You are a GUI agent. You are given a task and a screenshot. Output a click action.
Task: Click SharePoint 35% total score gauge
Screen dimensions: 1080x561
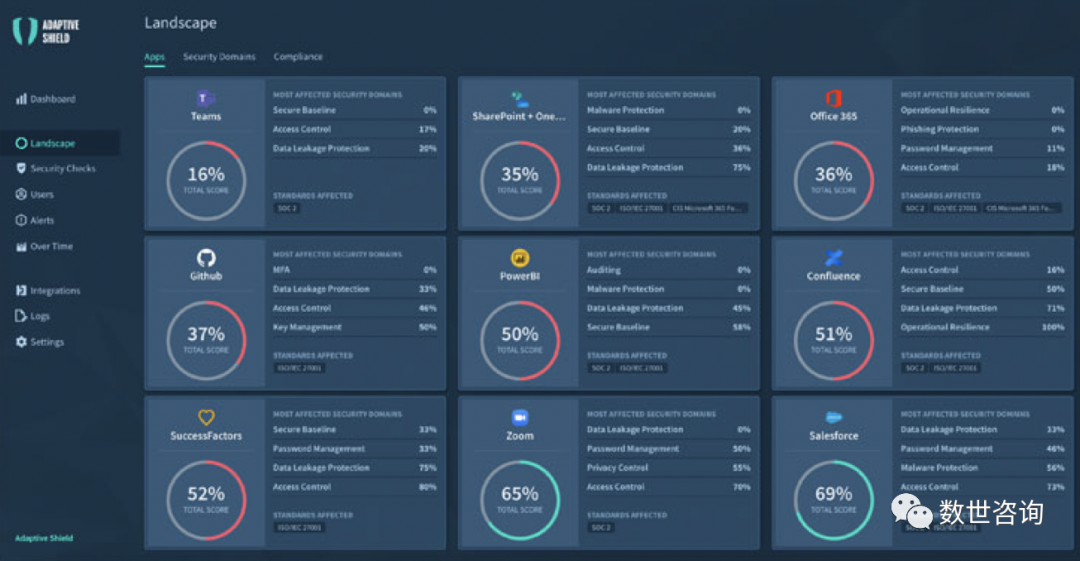coord(520,181)
